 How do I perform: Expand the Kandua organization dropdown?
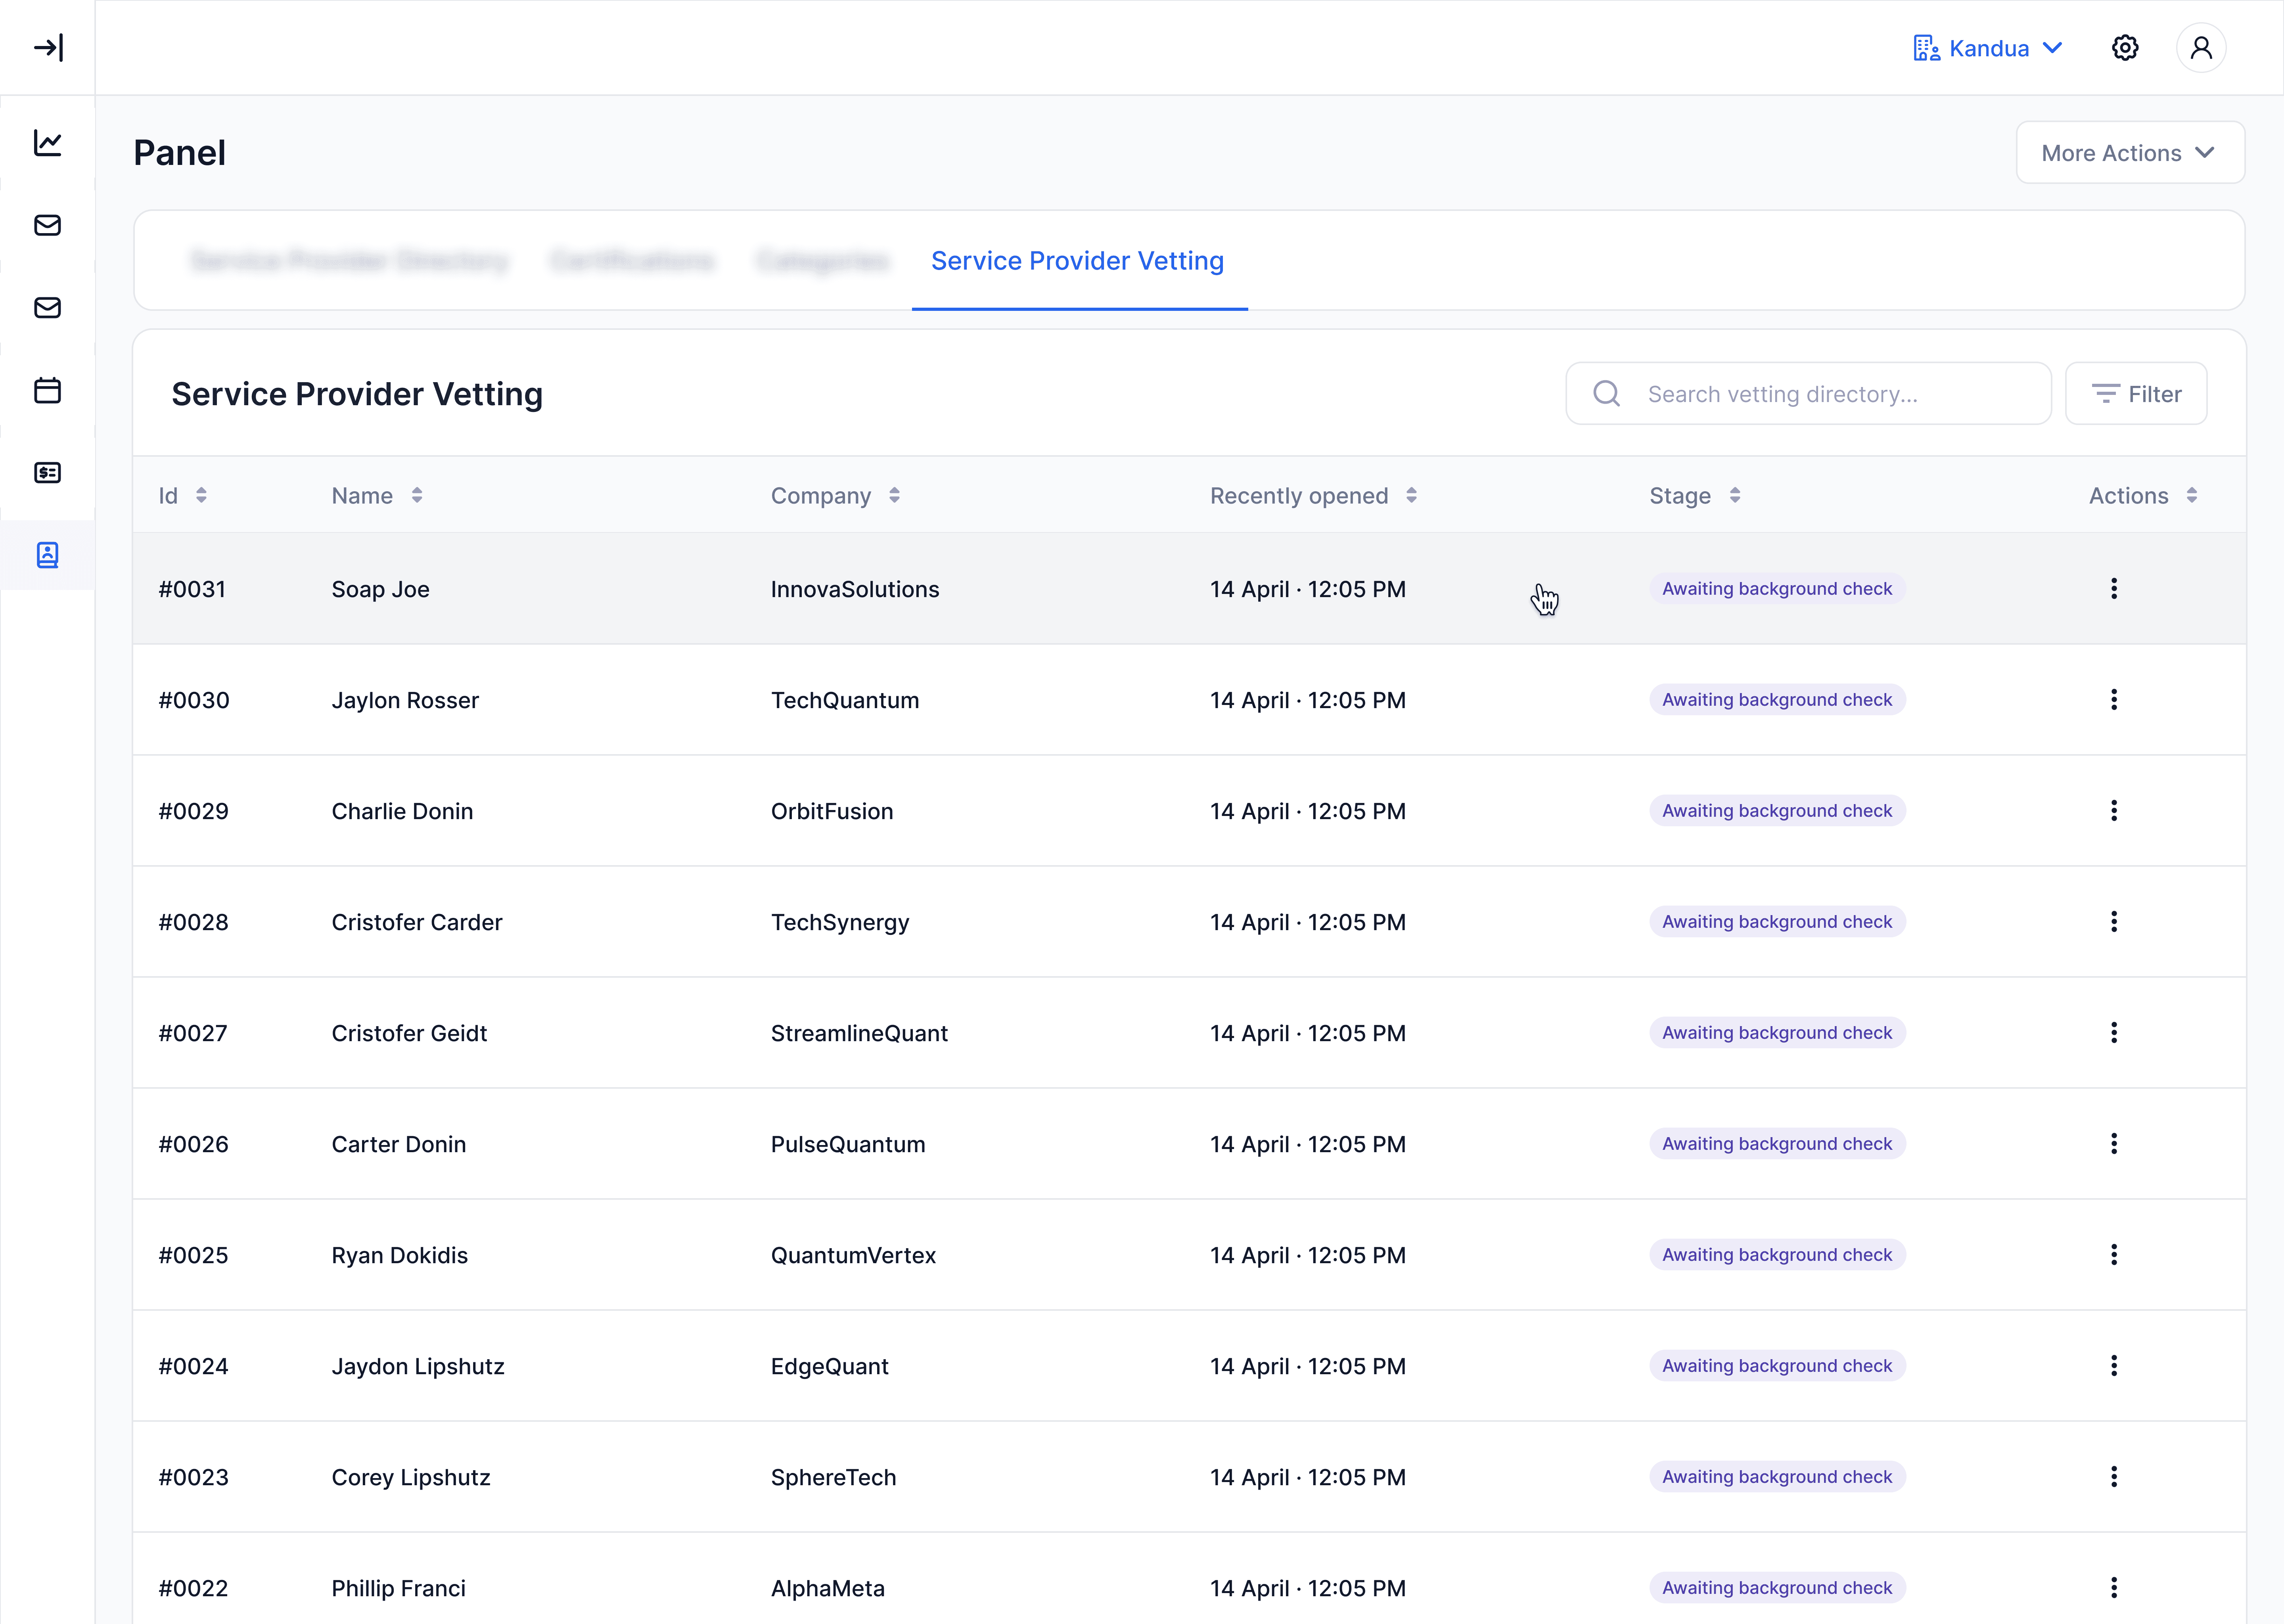coord(1988,48)
